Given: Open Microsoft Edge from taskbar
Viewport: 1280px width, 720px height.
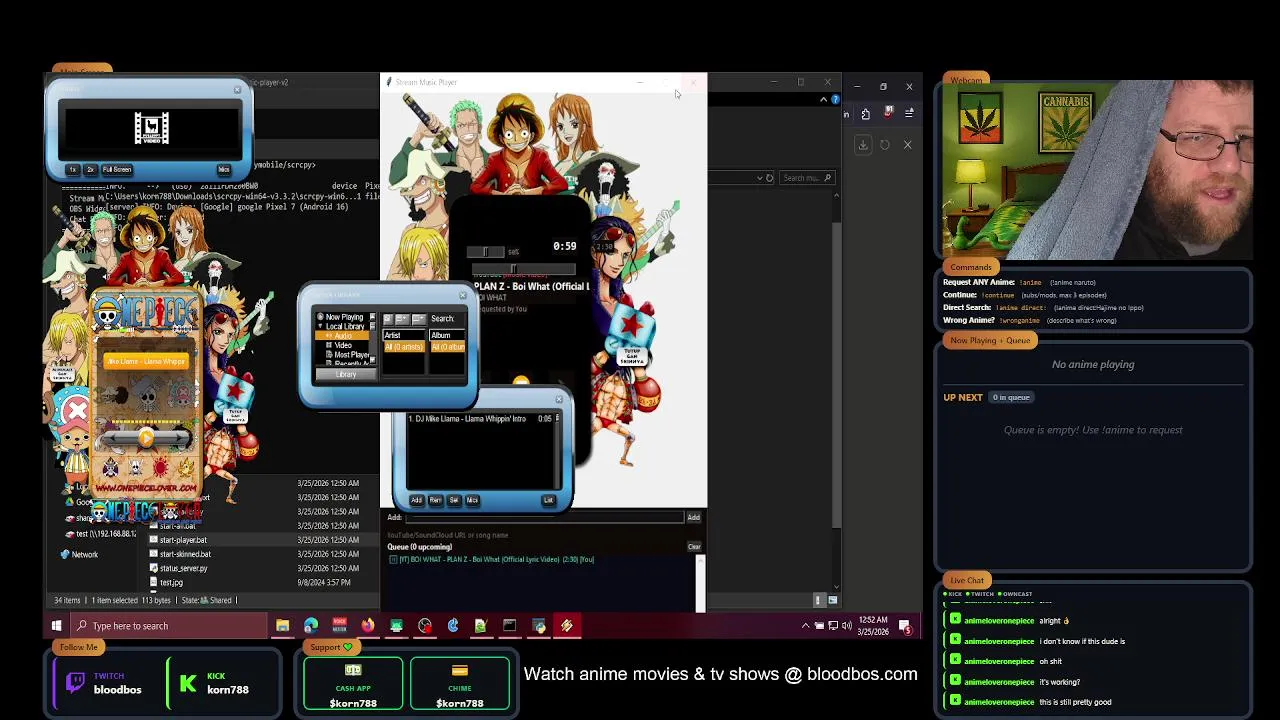Looking at the screenshot, I should 311,626.
